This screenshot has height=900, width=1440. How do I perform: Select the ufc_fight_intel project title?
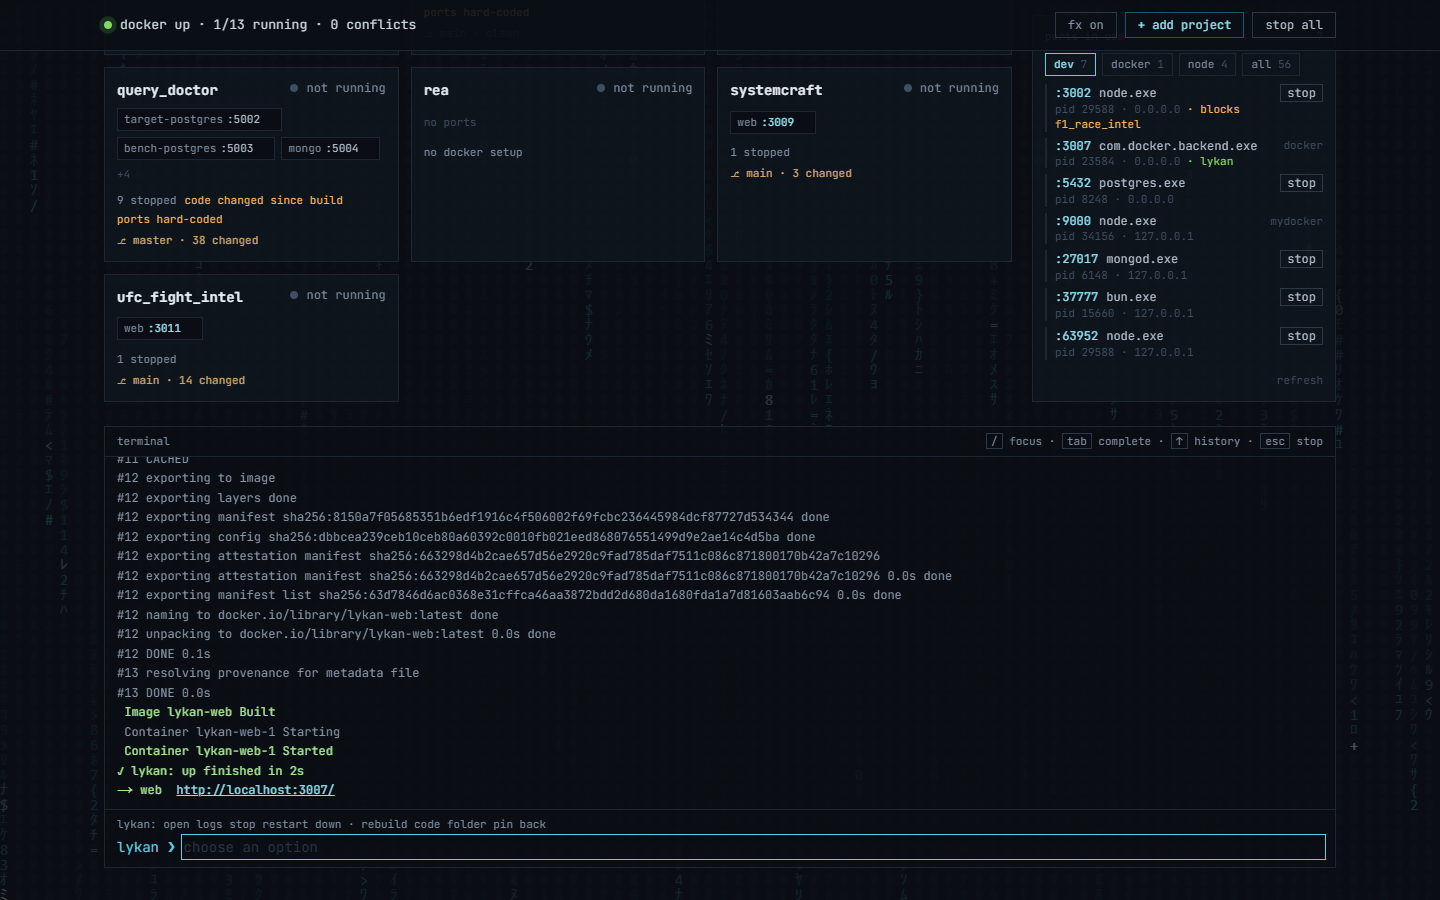pyautogui.click(x=180, y=297)
